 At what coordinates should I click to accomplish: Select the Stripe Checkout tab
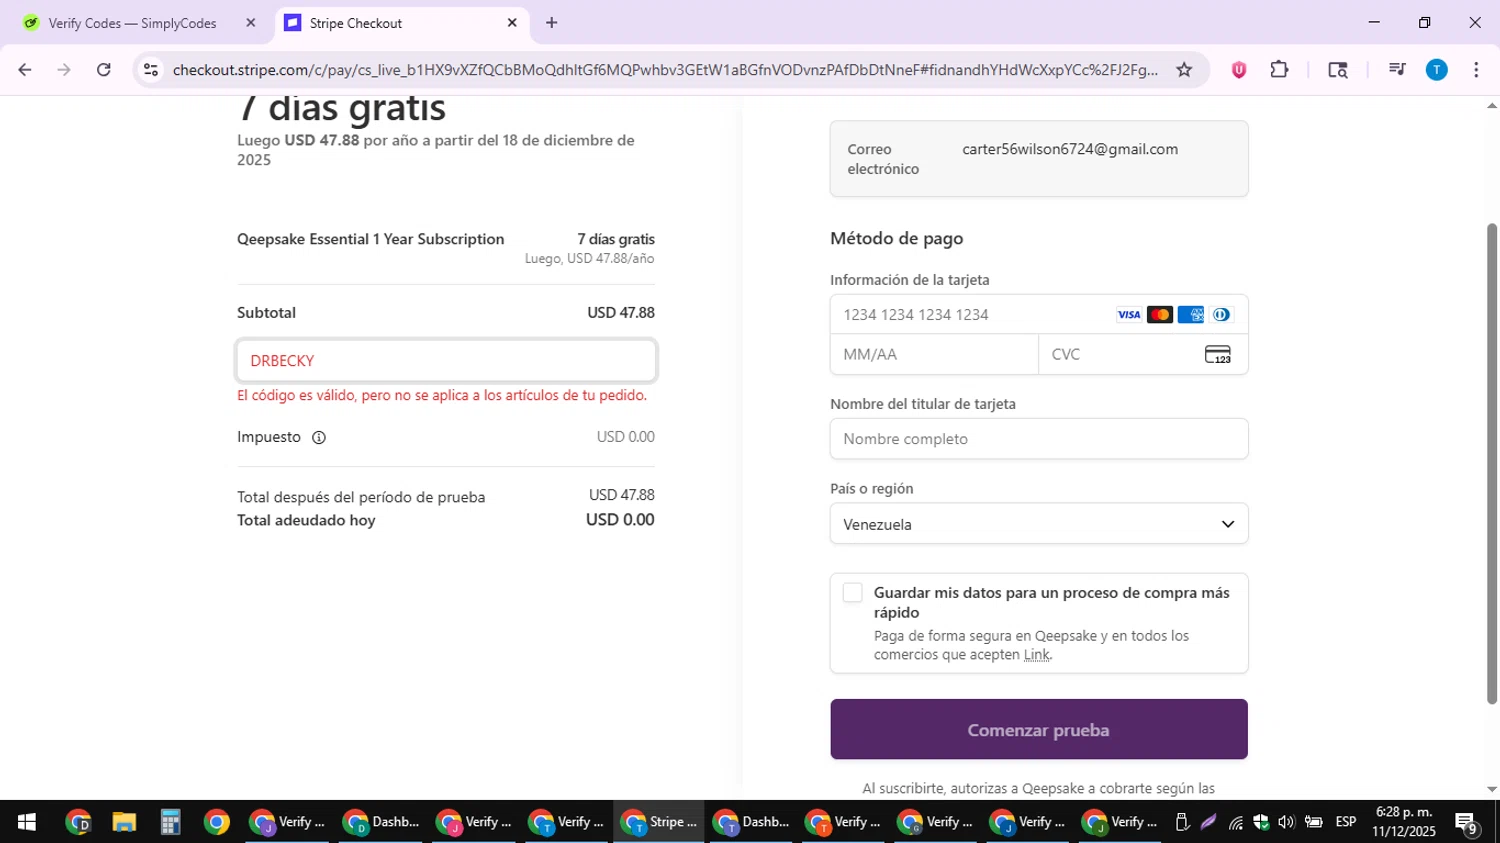point(401,23)
